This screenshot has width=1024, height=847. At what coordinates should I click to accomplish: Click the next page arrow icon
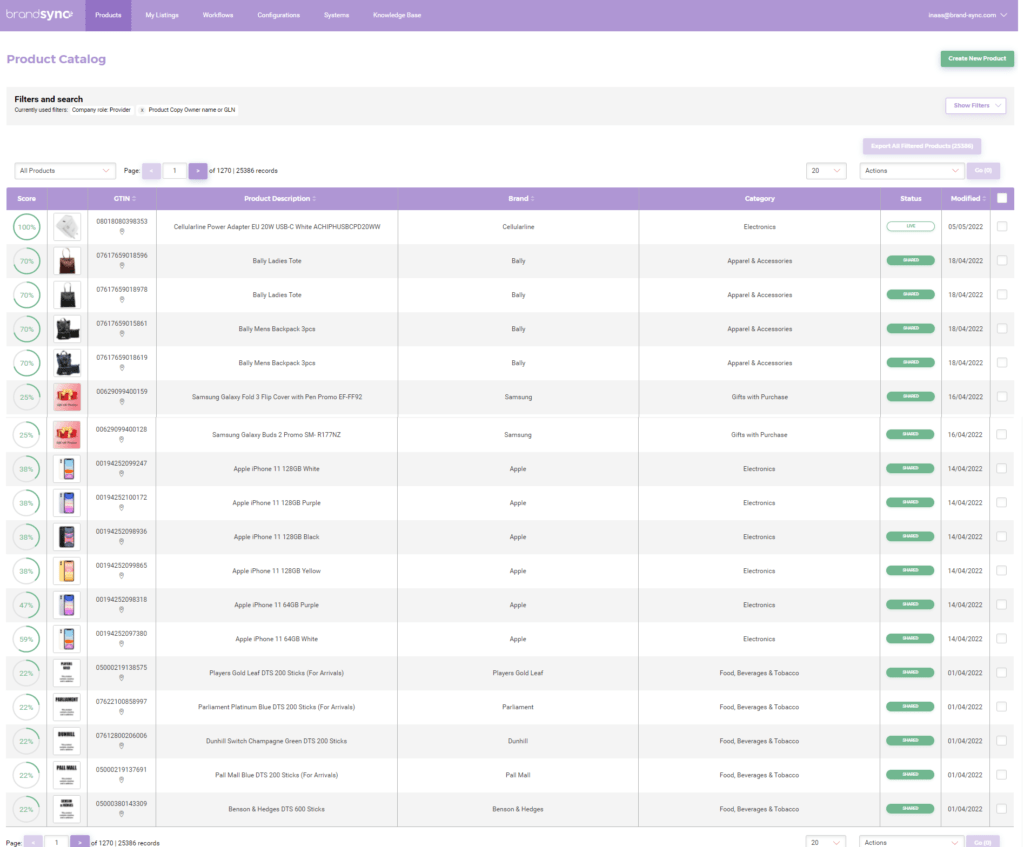click(x=197, y=170)
